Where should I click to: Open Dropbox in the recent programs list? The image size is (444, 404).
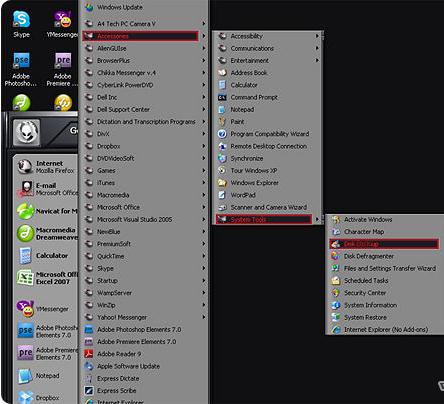(x=38, y=398)
